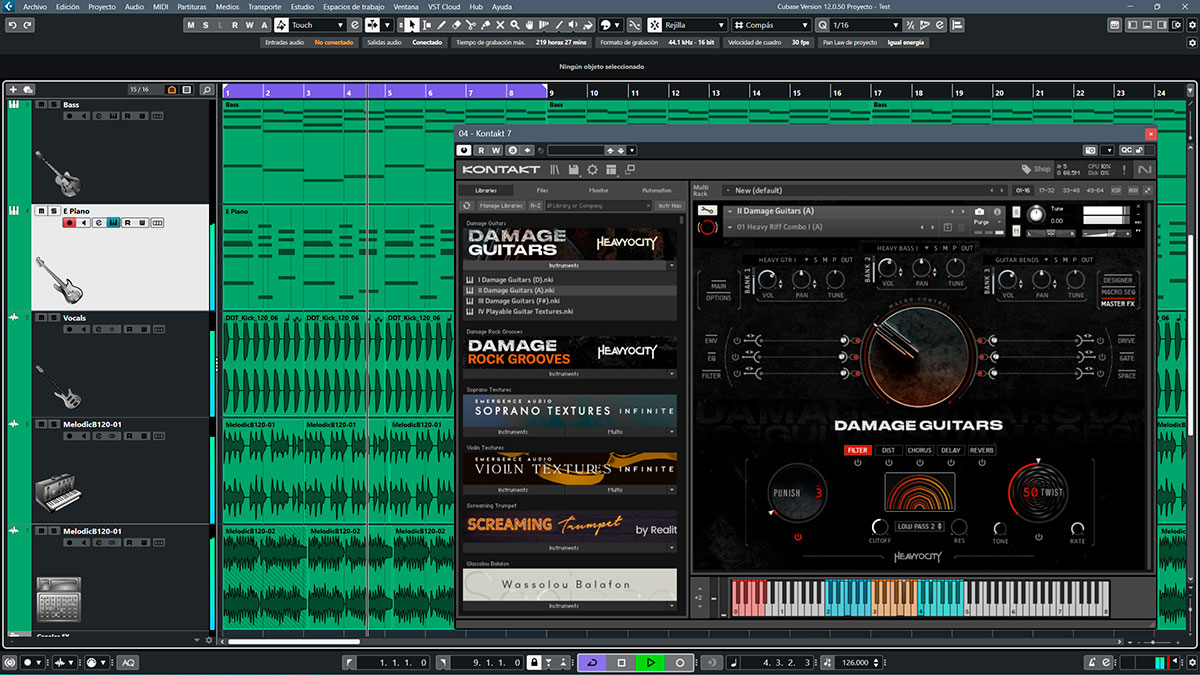Click the refresh libraries icon
The height and width of the screenshot is (675, 1200).
[x=467, y=205]
